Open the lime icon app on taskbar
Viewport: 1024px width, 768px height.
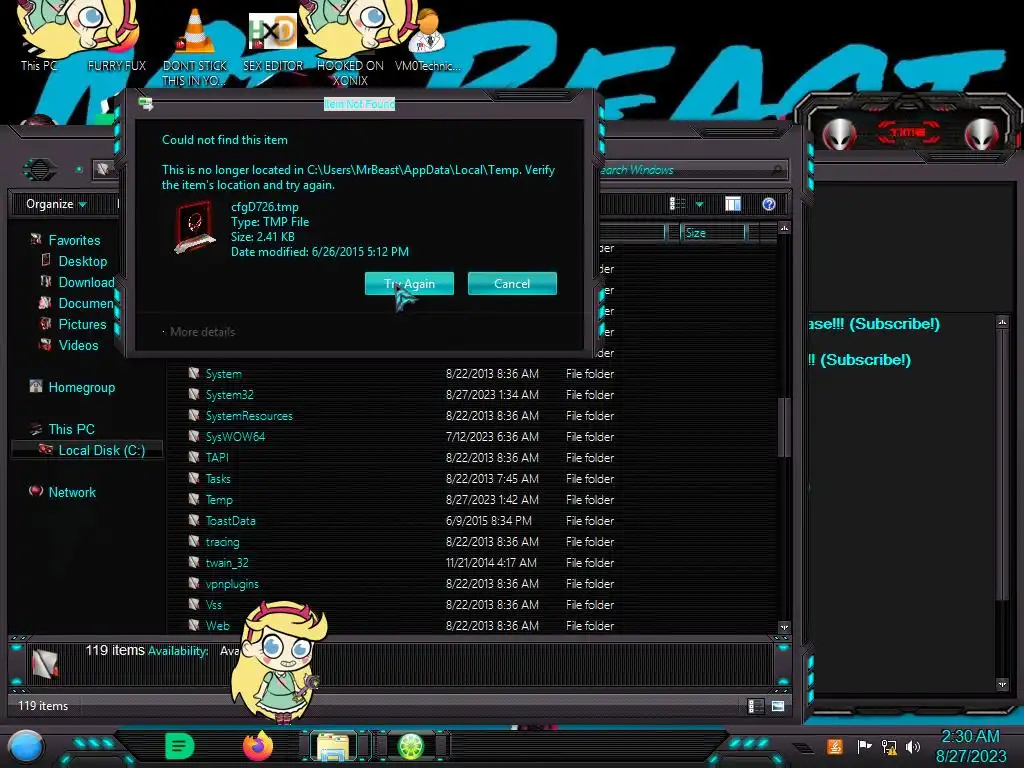point(411,746)
